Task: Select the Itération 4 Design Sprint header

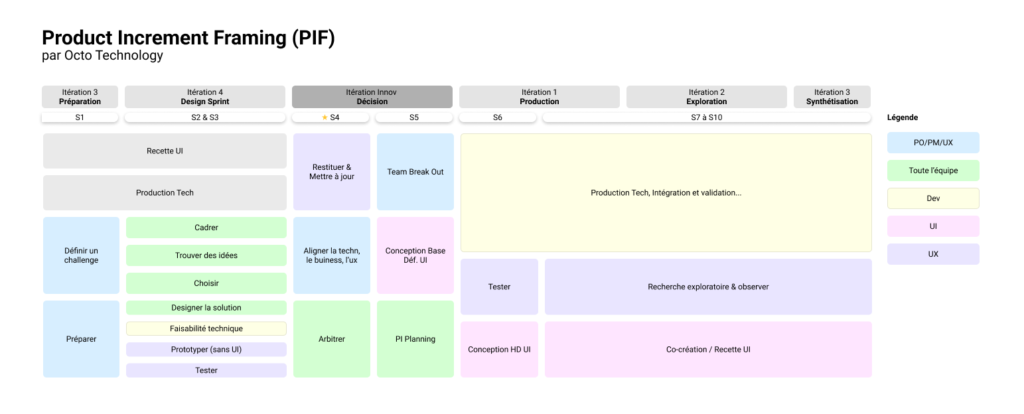Action: (x=205, y=97)
